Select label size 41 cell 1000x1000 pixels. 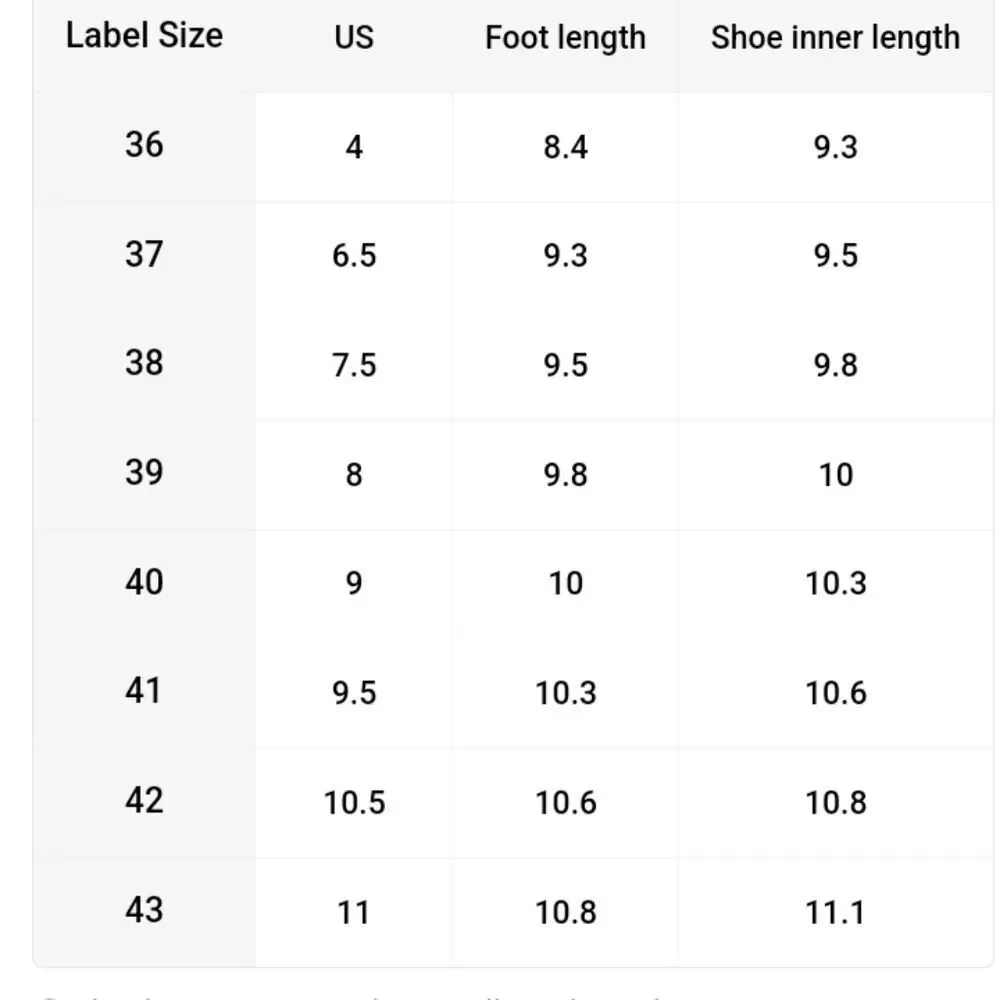pos(144,691)
